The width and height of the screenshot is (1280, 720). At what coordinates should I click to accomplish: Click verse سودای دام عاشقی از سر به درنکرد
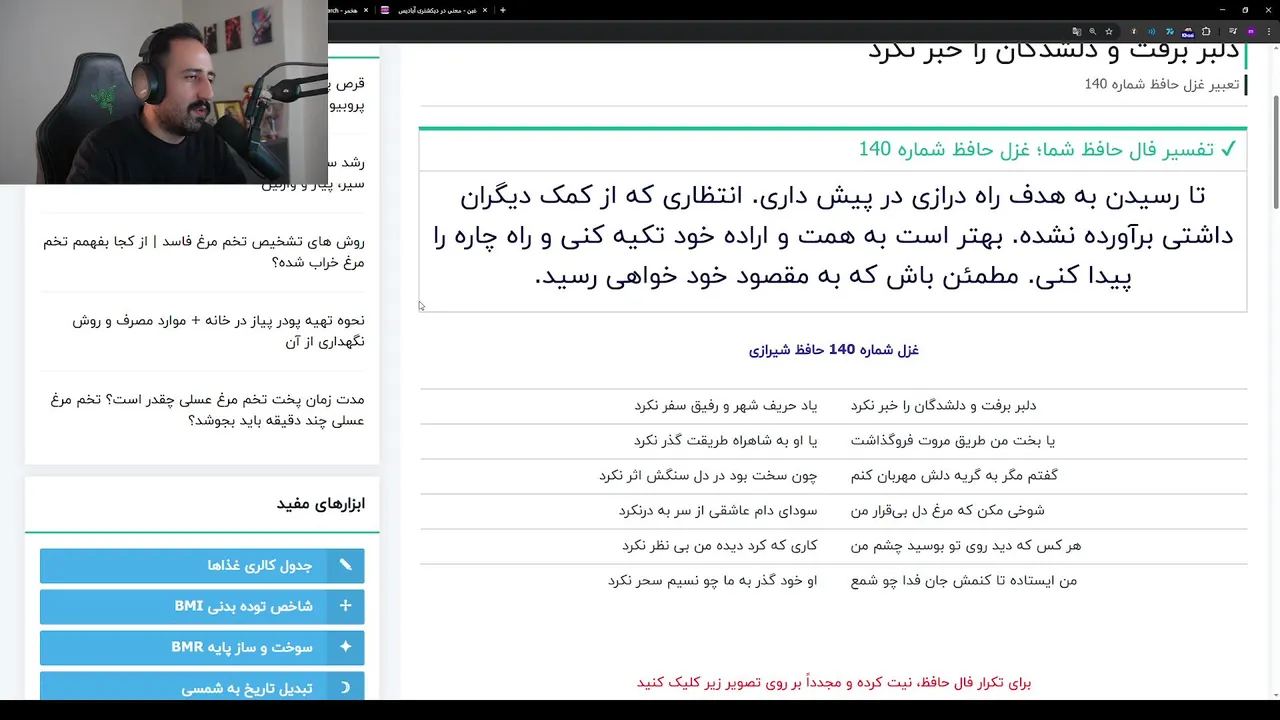[x=718, y=510]
